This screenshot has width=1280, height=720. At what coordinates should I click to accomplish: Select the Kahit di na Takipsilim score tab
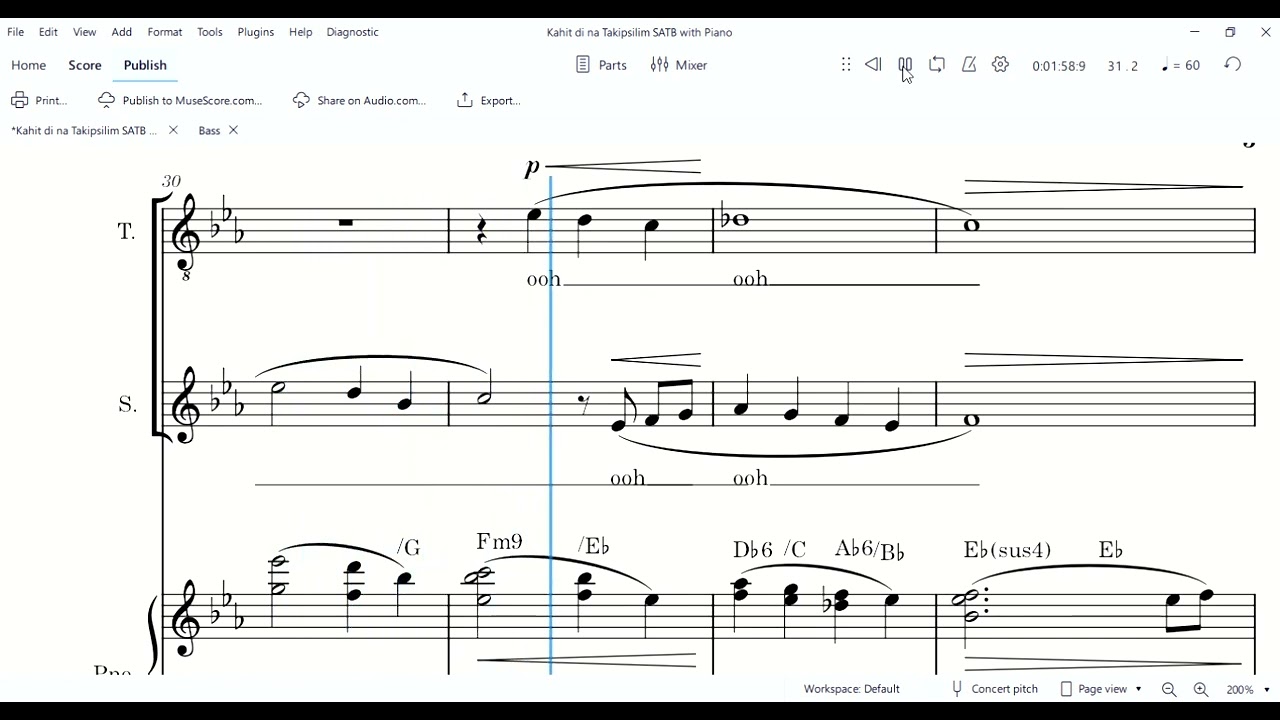85,131
